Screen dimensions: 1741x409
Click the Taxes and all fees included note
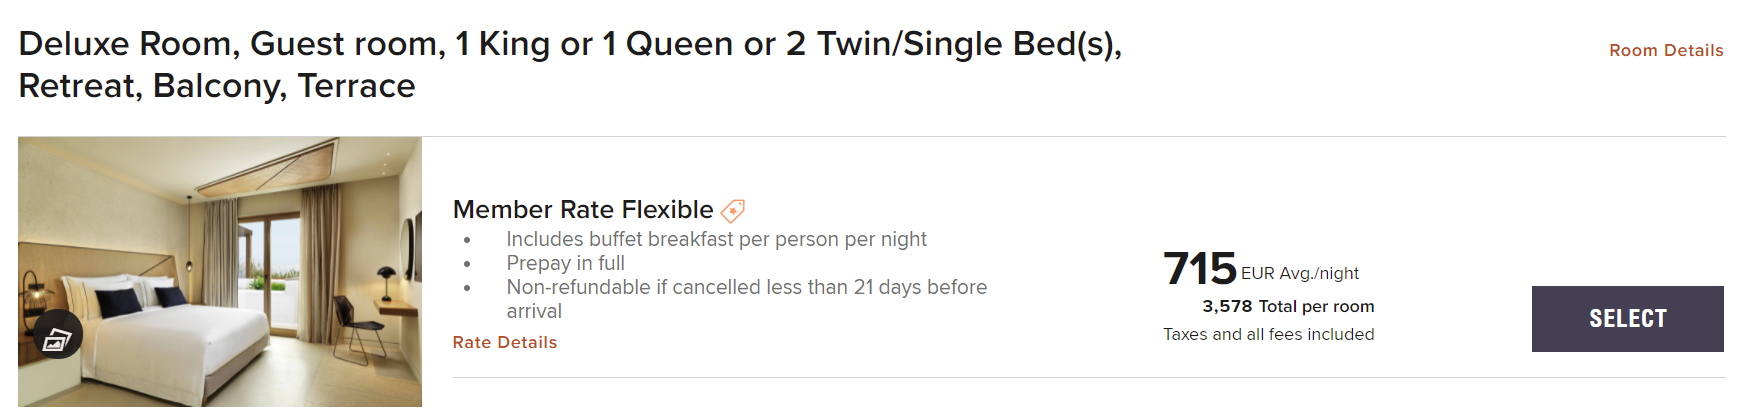1268,334
